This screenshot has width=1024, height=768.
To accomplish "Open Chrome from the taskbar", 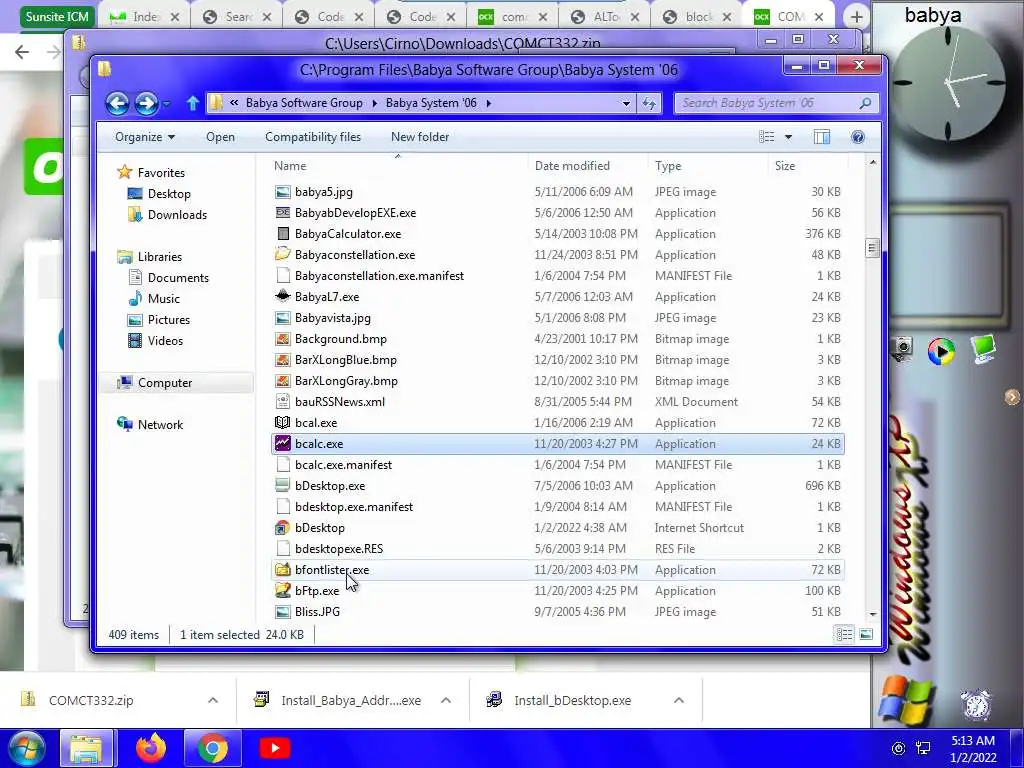I will (x=212, y=748).
